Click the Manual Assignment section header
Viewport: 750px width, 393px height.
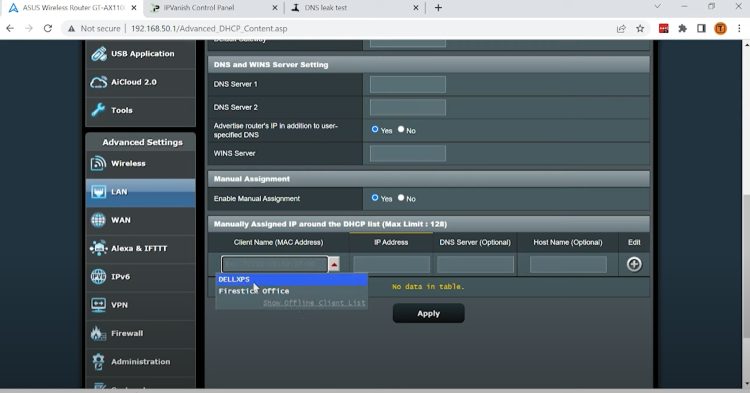429,179
